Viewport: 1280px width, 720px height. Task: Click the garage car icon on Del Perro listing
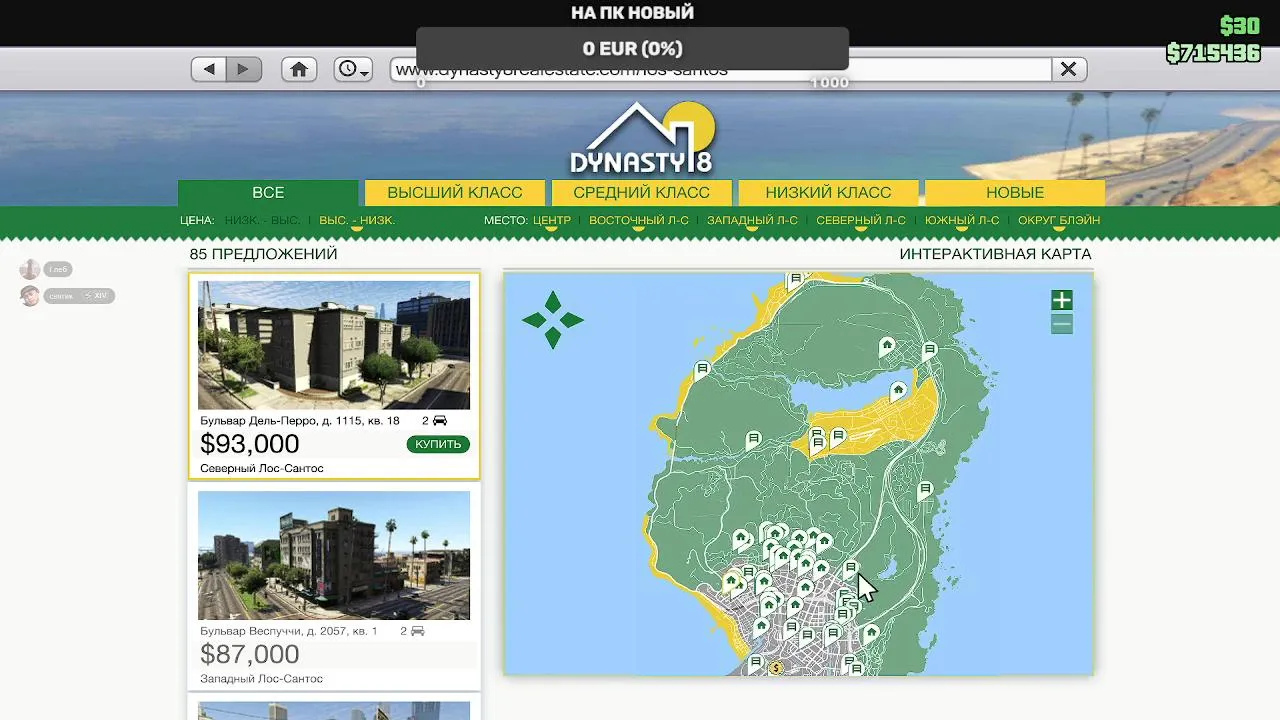coord(440,421)
